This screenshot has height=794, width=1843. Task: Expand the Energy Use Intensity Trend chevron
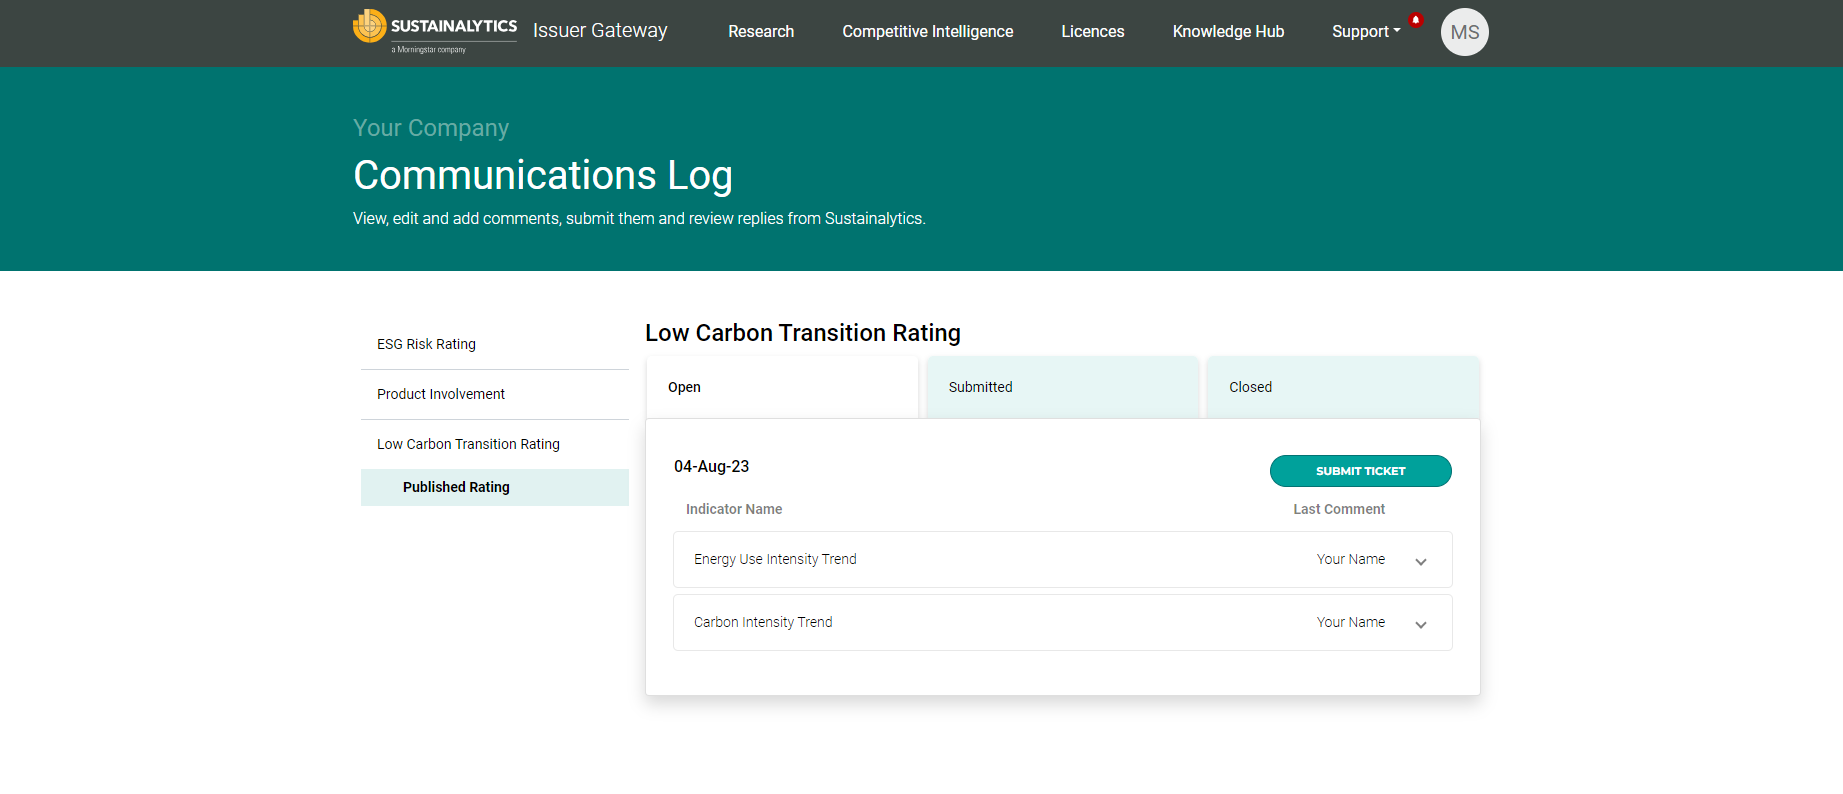click(1420, 561)
